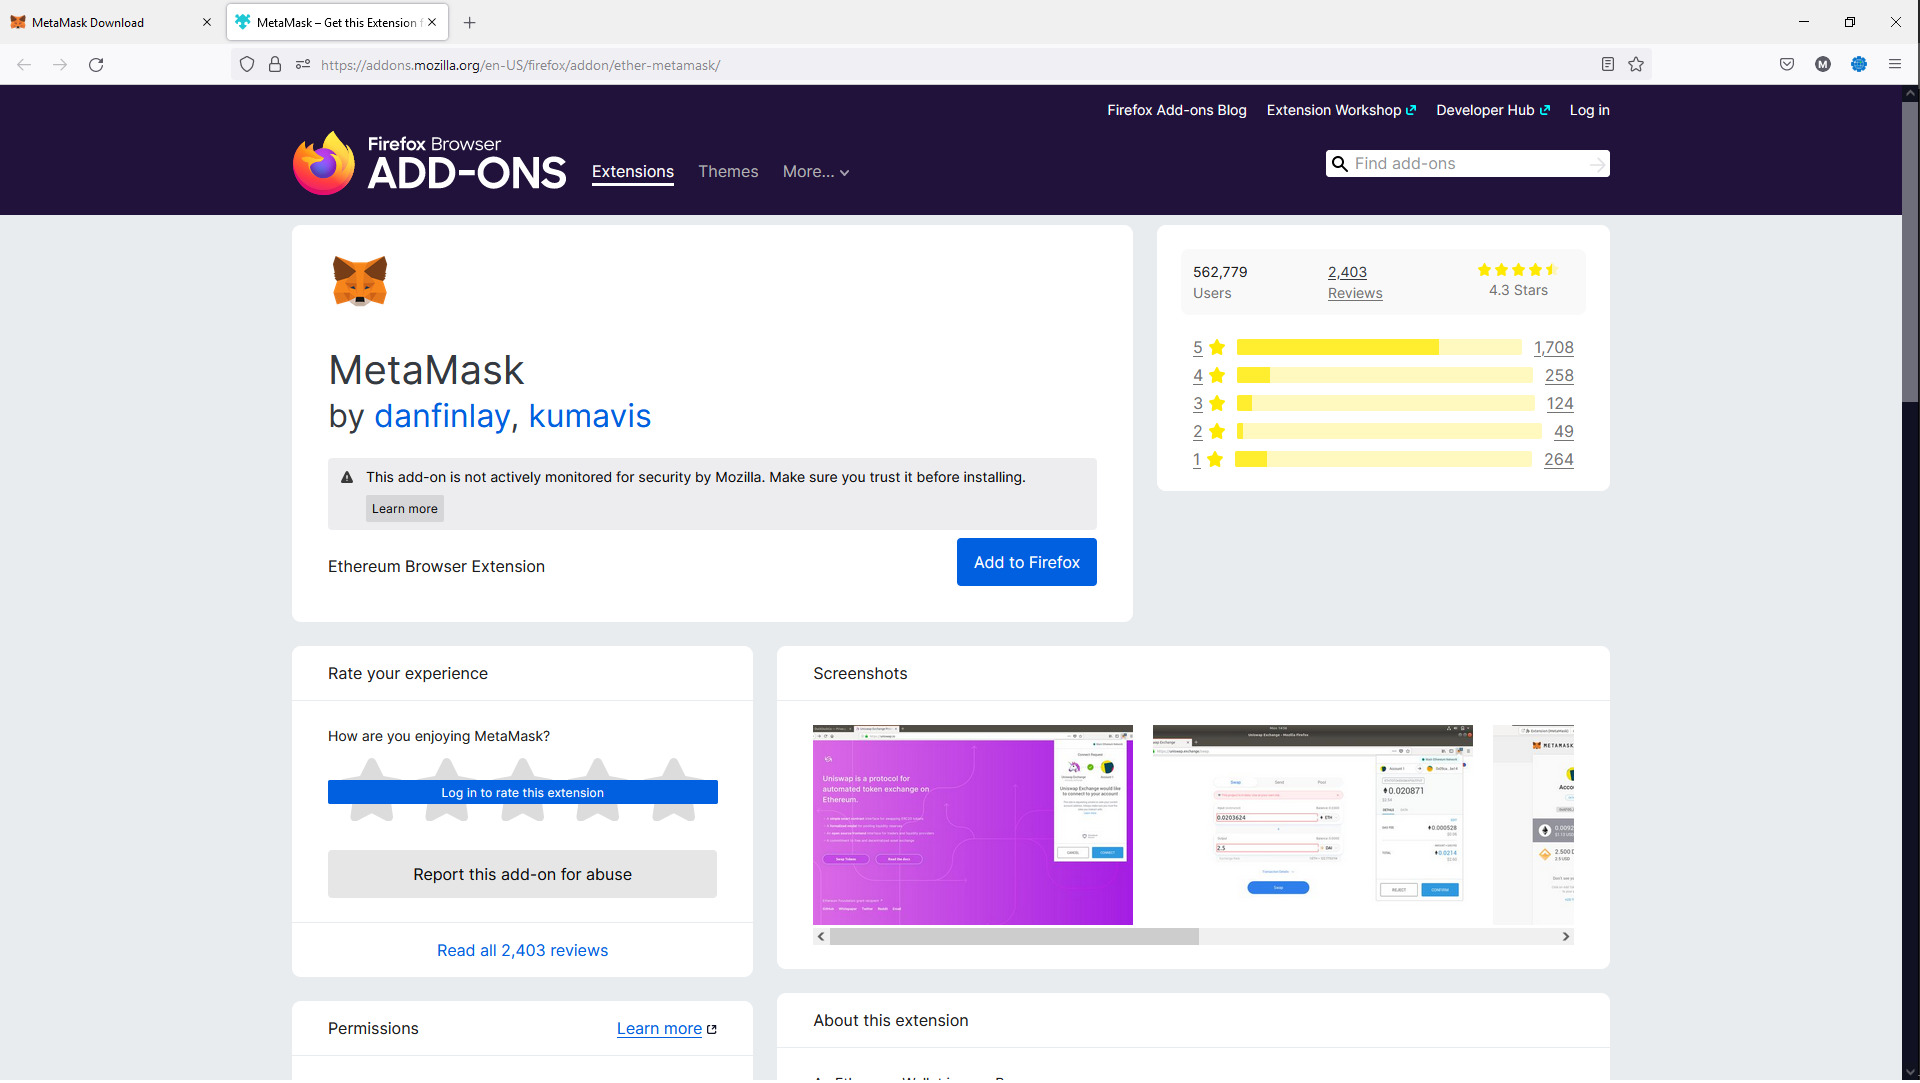Click the Find add-ons search field
This screenshot has width=1920, height=1083.
click(1467, 164)
